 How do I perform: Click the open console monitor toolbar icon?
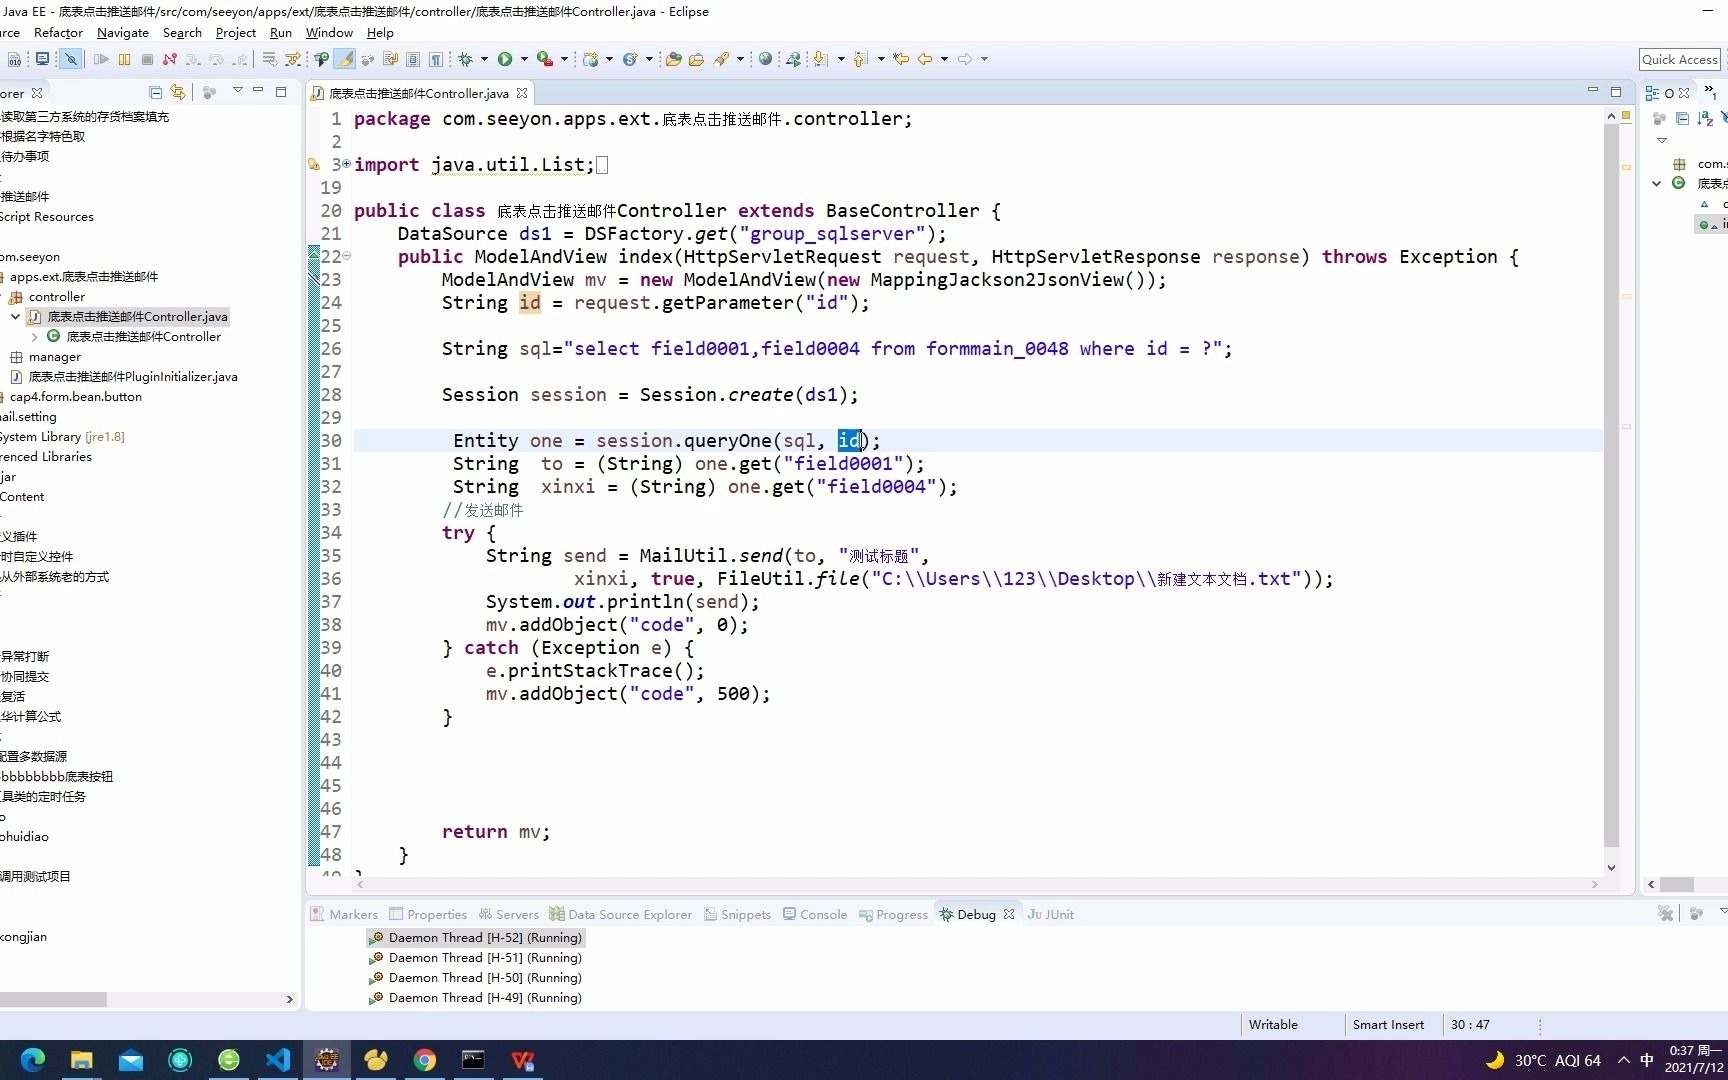pos(42,59)
